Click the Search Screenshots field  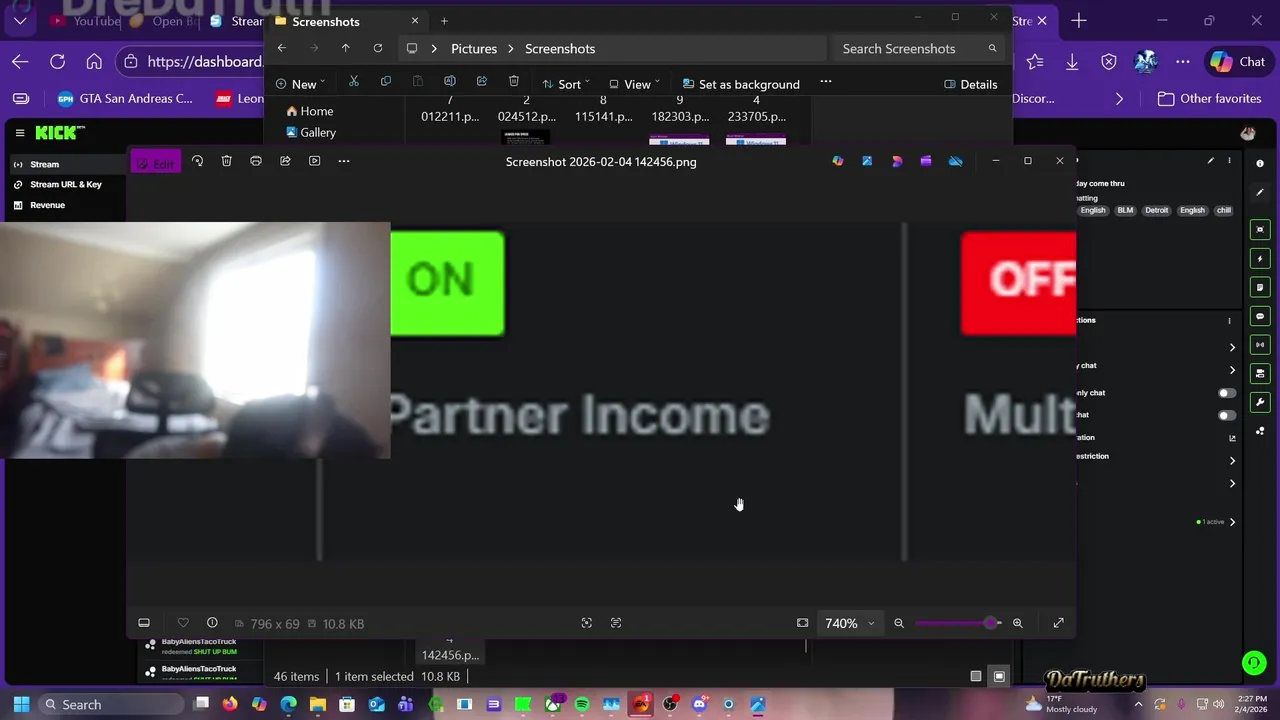coord(920,48)
